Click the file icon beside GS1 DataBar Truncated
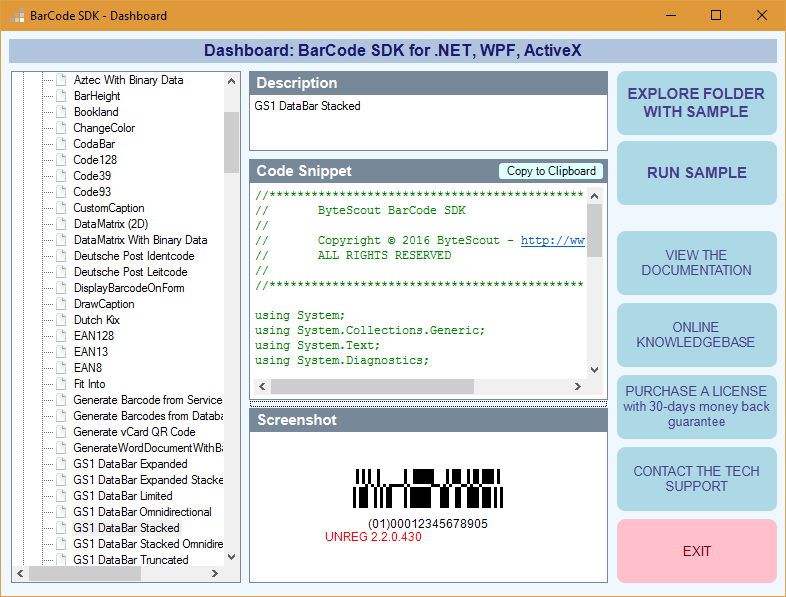This screenshot has width=786, height=597. click(x=61, y=559)
